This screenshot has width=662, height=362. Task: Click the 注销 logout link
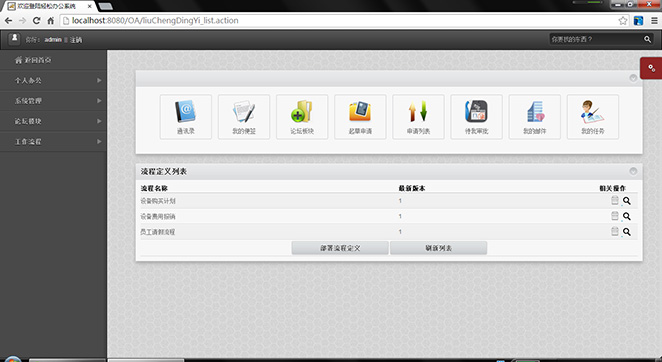click(x=76, y=40)
